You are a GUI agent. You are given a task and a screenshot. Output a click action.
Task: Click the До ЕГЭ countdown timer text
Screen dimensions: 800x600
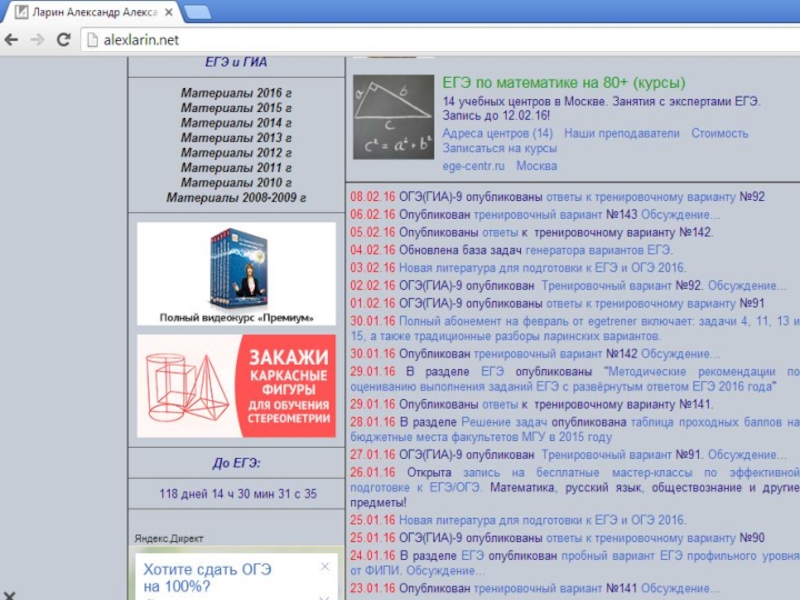point(238,494)
